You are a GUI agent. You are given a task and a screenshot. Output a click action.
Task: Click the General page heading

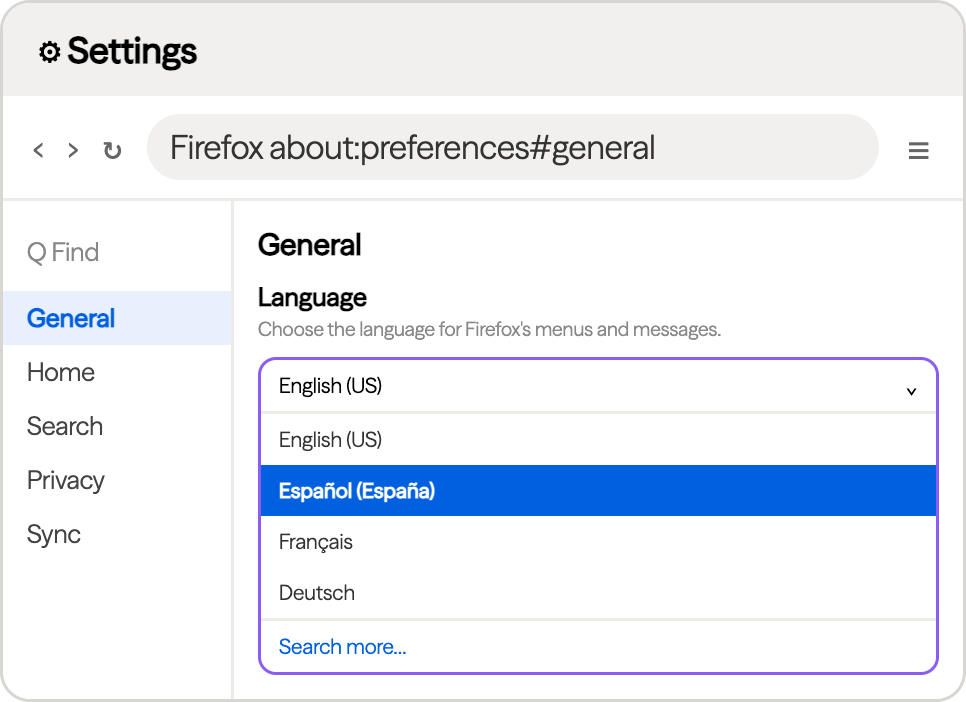309,245
